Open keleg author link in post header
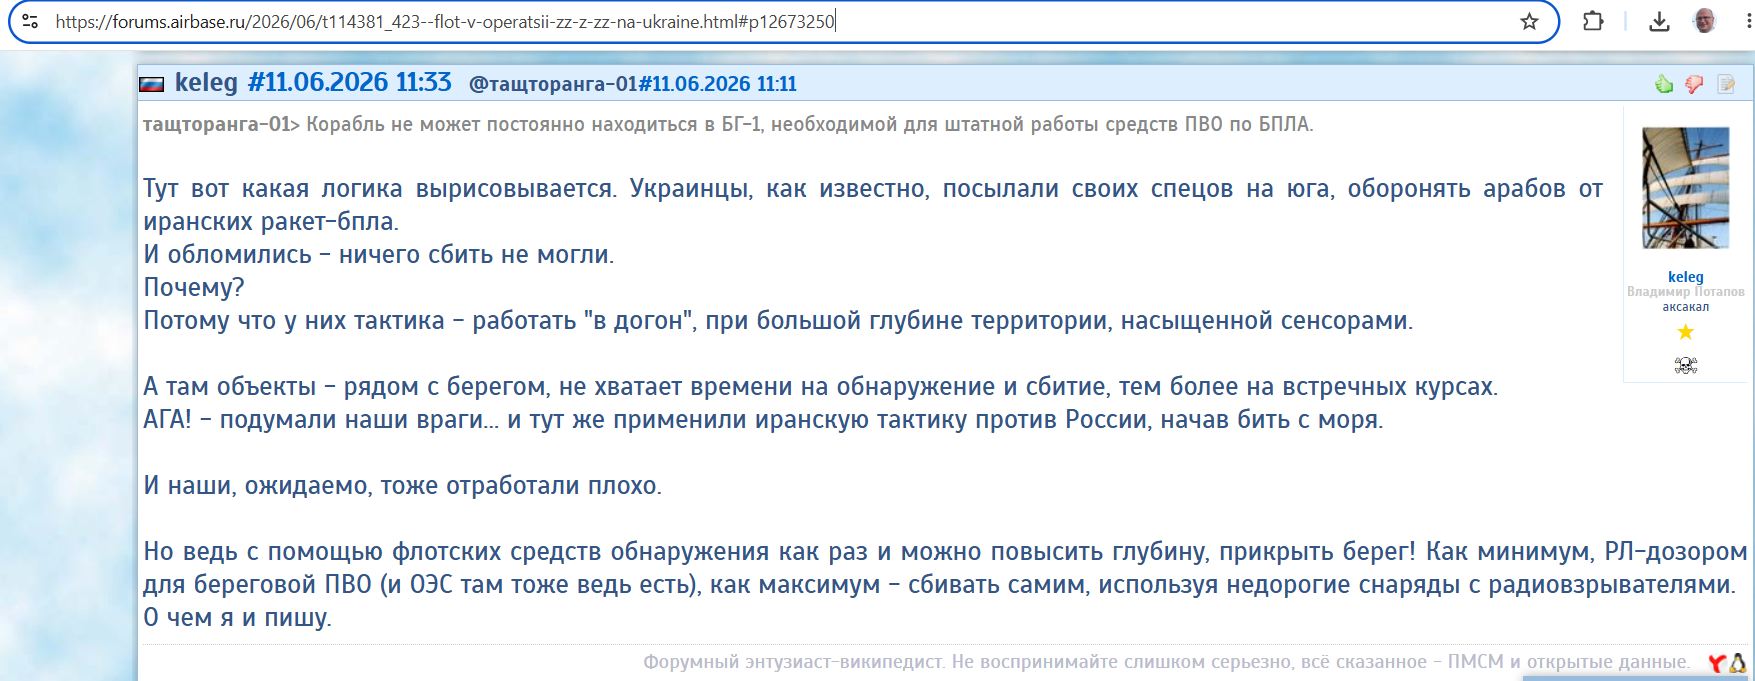This screenshot has width=1755, height=681. tap(206, 82)
